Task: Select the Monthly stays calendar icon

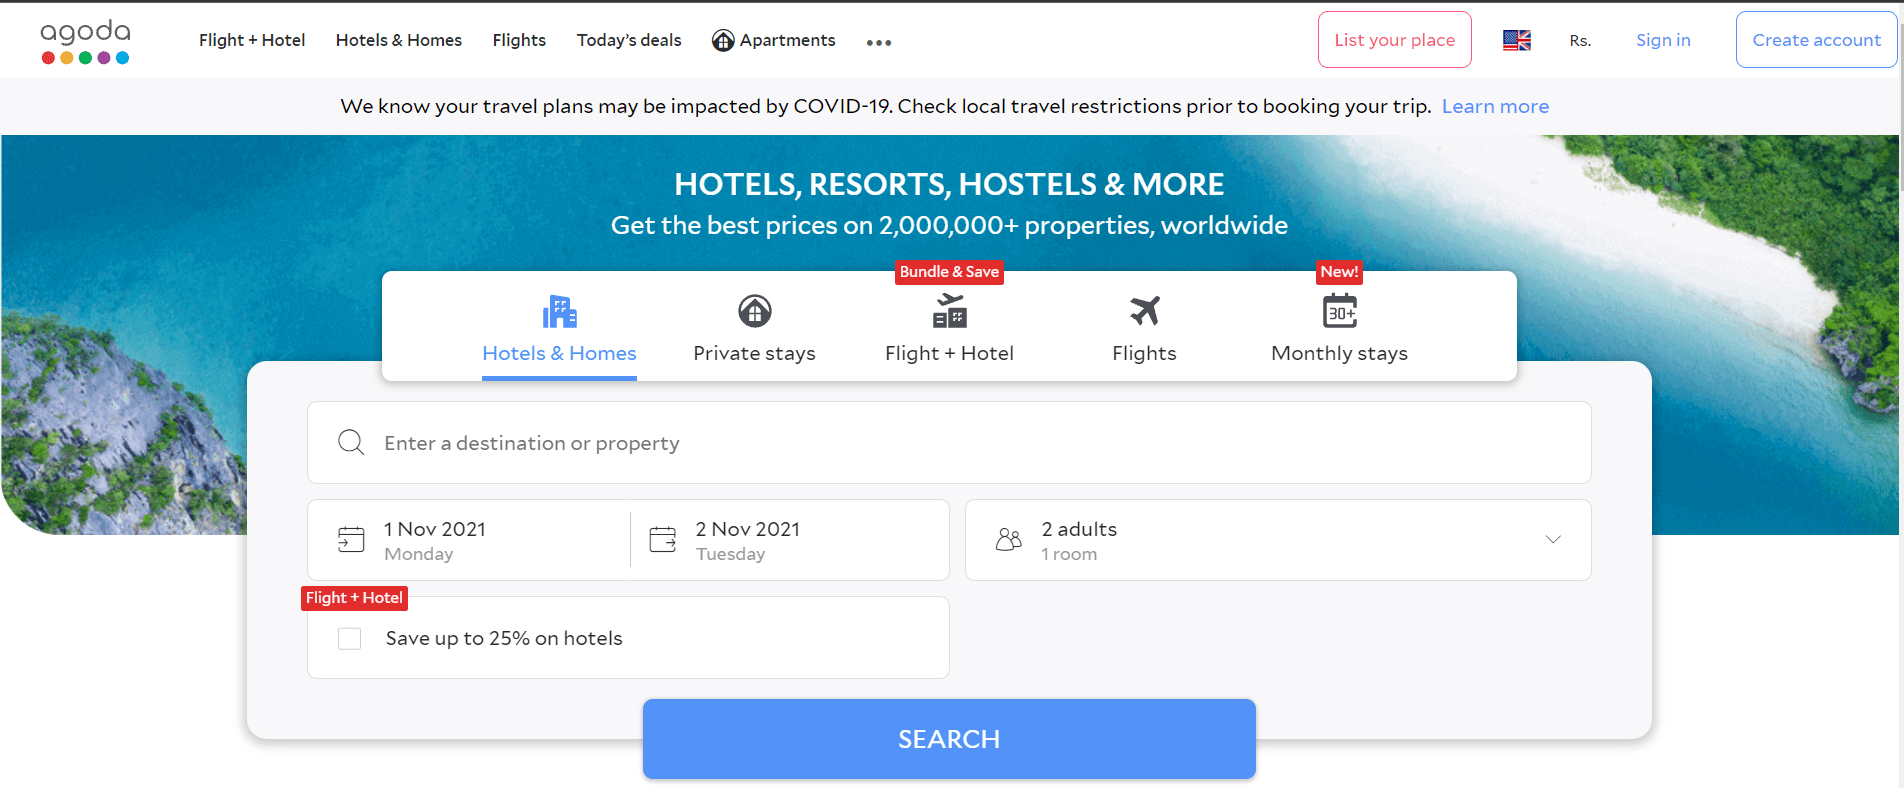Action: [x=1339, y=311]
